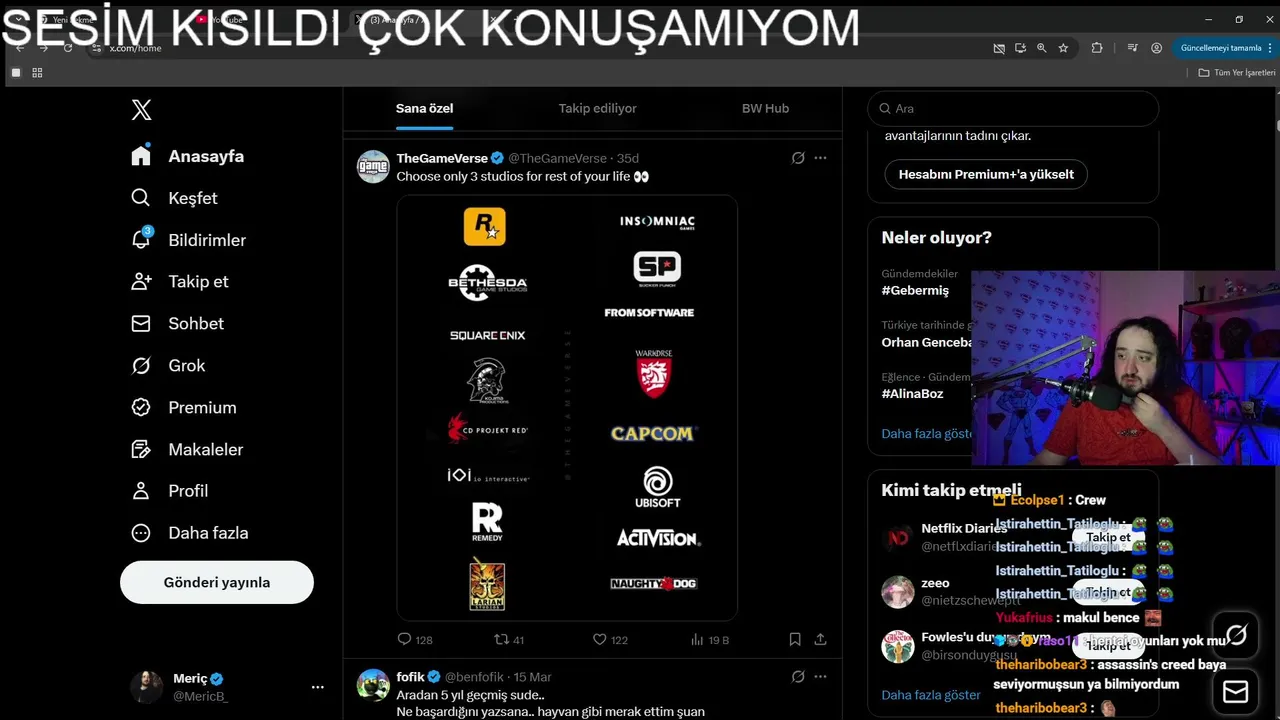Click Hesabını Premium+'a yükselt button
The image size is (1280, 720).
coord(986,174)
